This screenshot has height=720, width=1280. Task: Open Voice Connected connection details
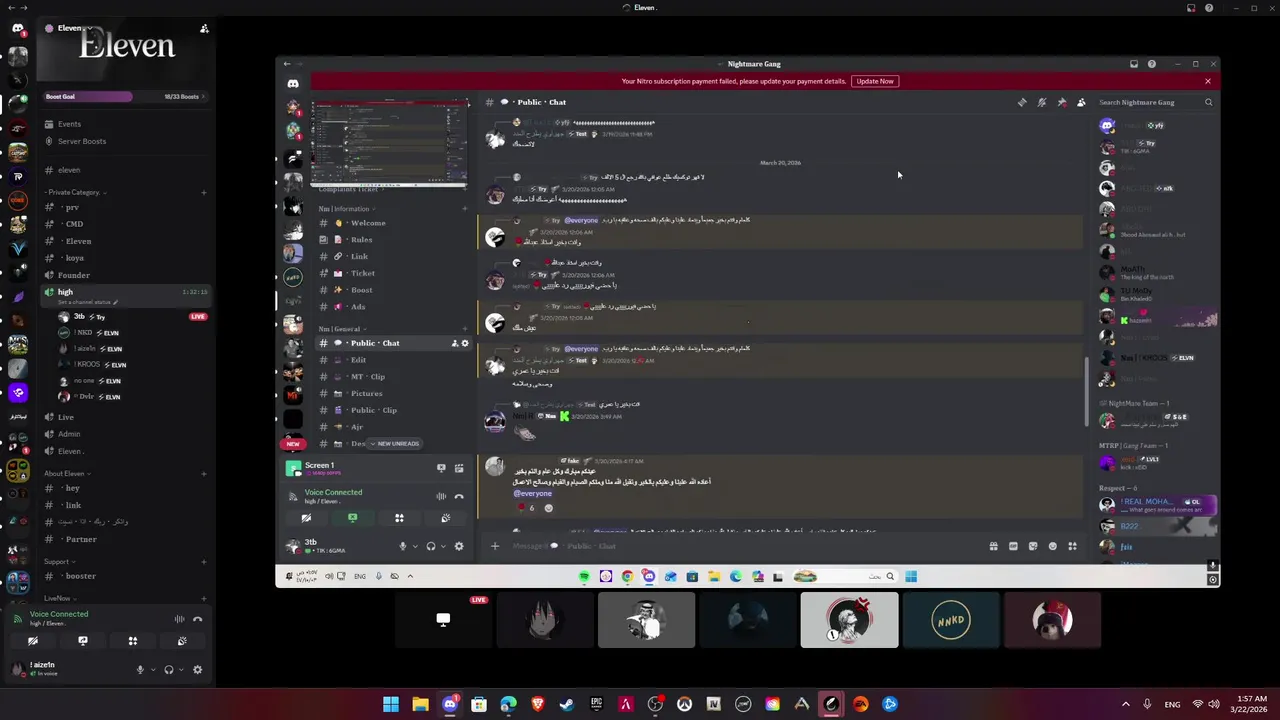pos(59,614)
